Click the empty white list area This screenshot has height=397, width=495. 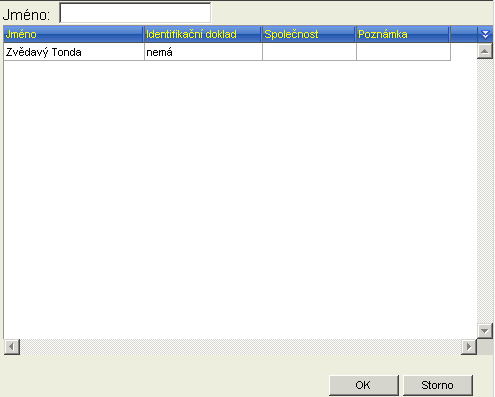point(240,200)
